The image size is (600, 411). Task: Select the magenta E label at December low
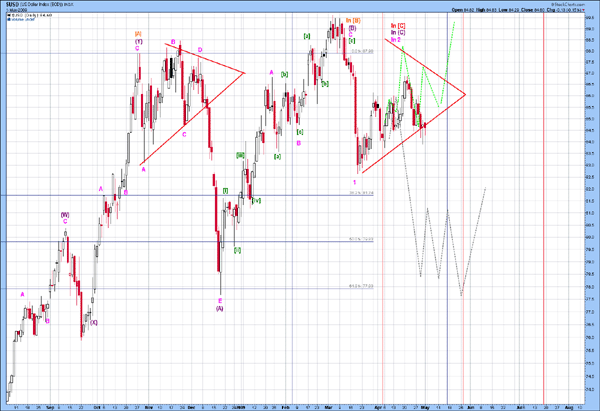pos(221,300)
